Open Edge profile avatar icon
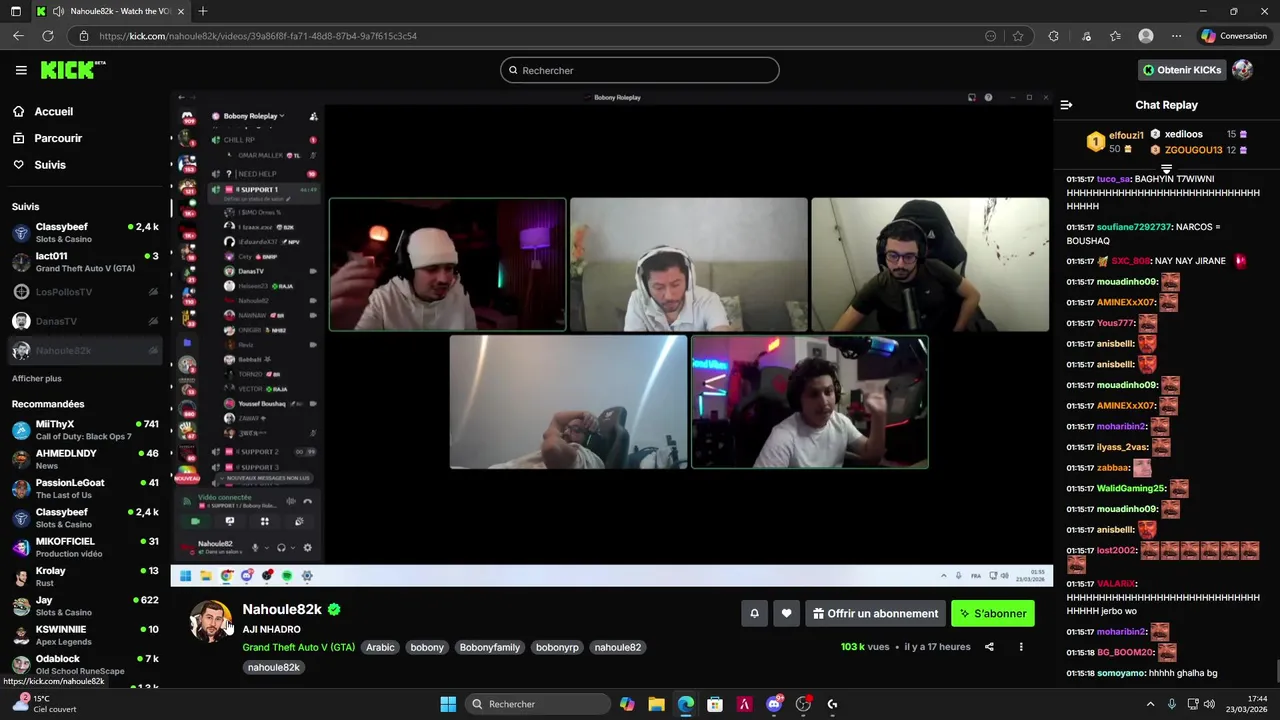Image resolution: width=1280 pixels, height=720 pixels. click(x=1146, y=36)
